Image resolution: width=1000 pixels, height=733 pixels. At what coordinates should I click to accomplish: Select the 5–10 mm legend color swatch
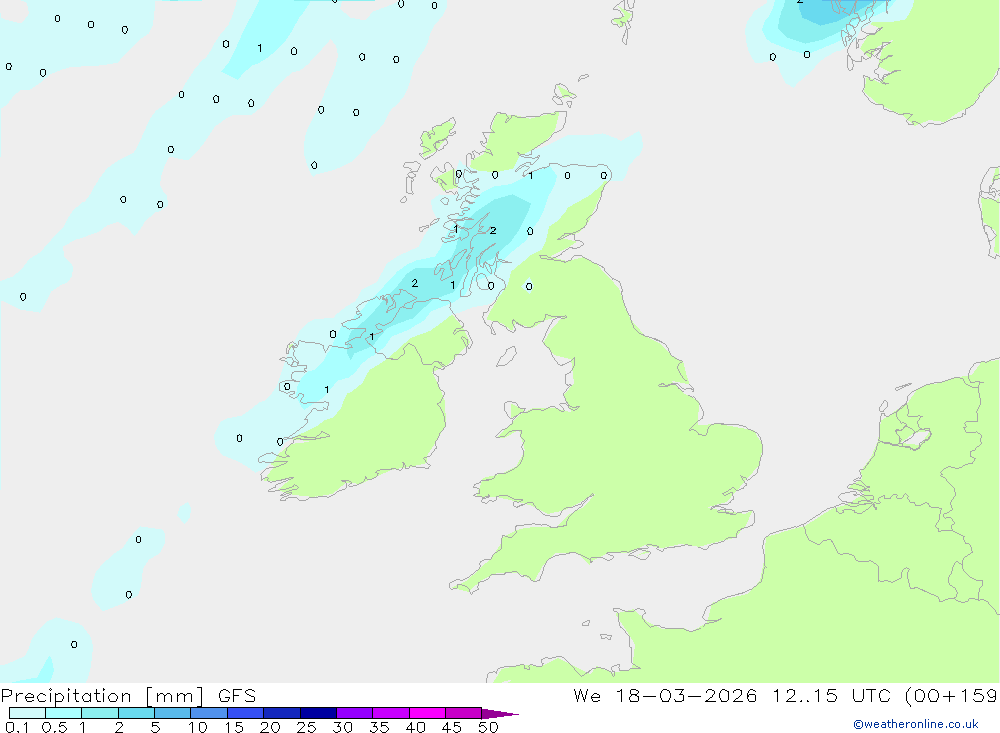173,713
